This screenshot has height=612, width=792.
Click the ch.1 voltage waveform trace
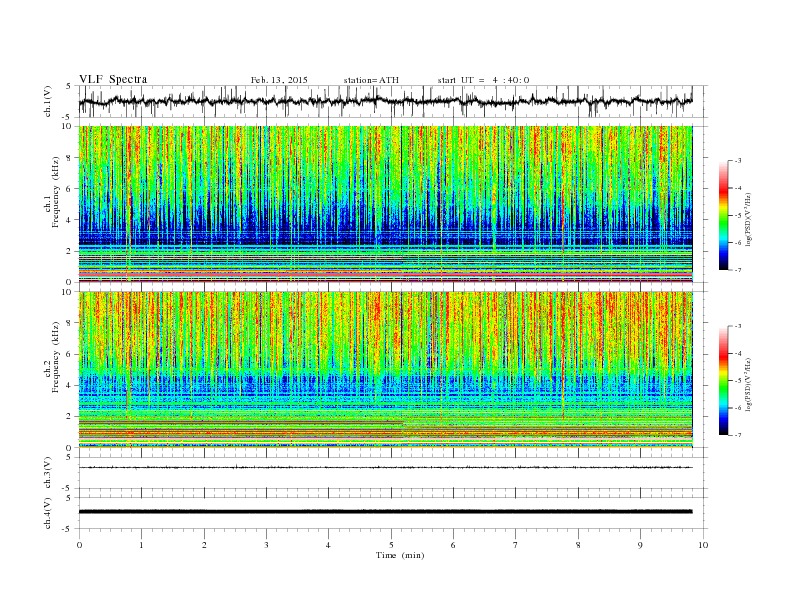[385, 101]
